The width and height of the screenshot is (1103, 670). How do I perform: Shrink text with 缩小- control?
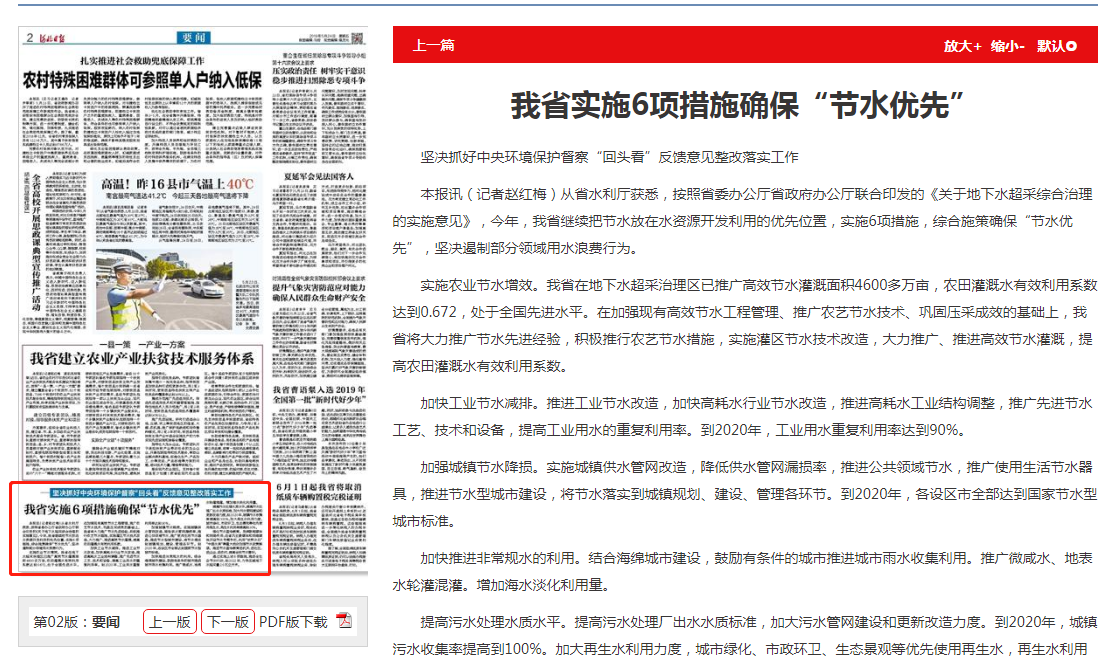(x=1008, y=46)
